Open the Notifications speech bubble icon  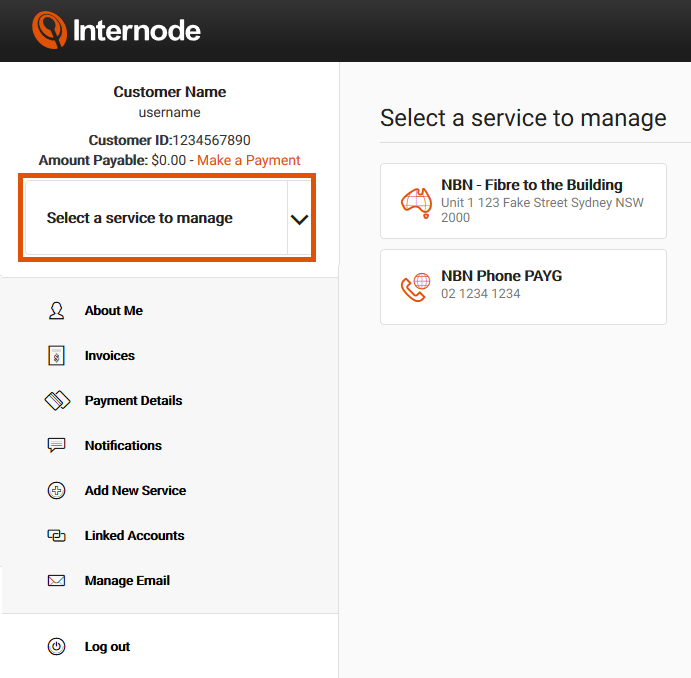click(56, 445)
